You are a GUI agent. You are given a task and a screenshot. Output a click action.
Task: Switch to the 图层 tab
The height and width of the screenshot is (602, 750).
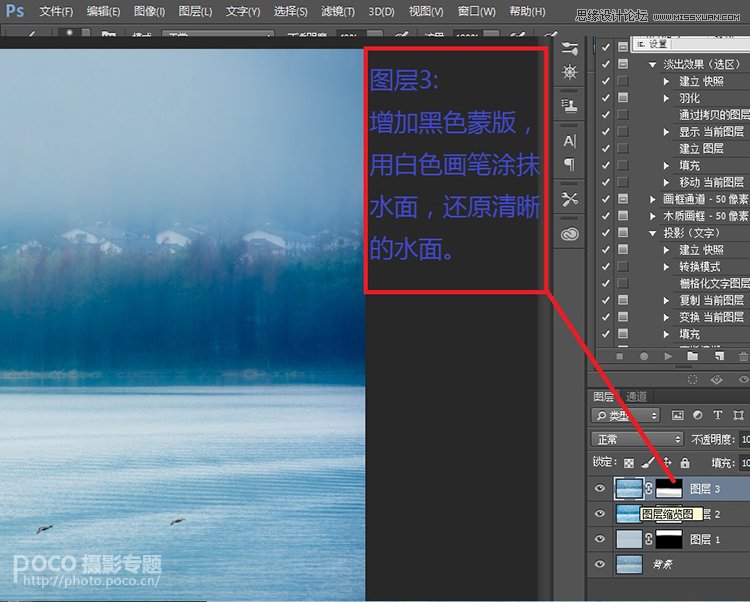point(604,396)
